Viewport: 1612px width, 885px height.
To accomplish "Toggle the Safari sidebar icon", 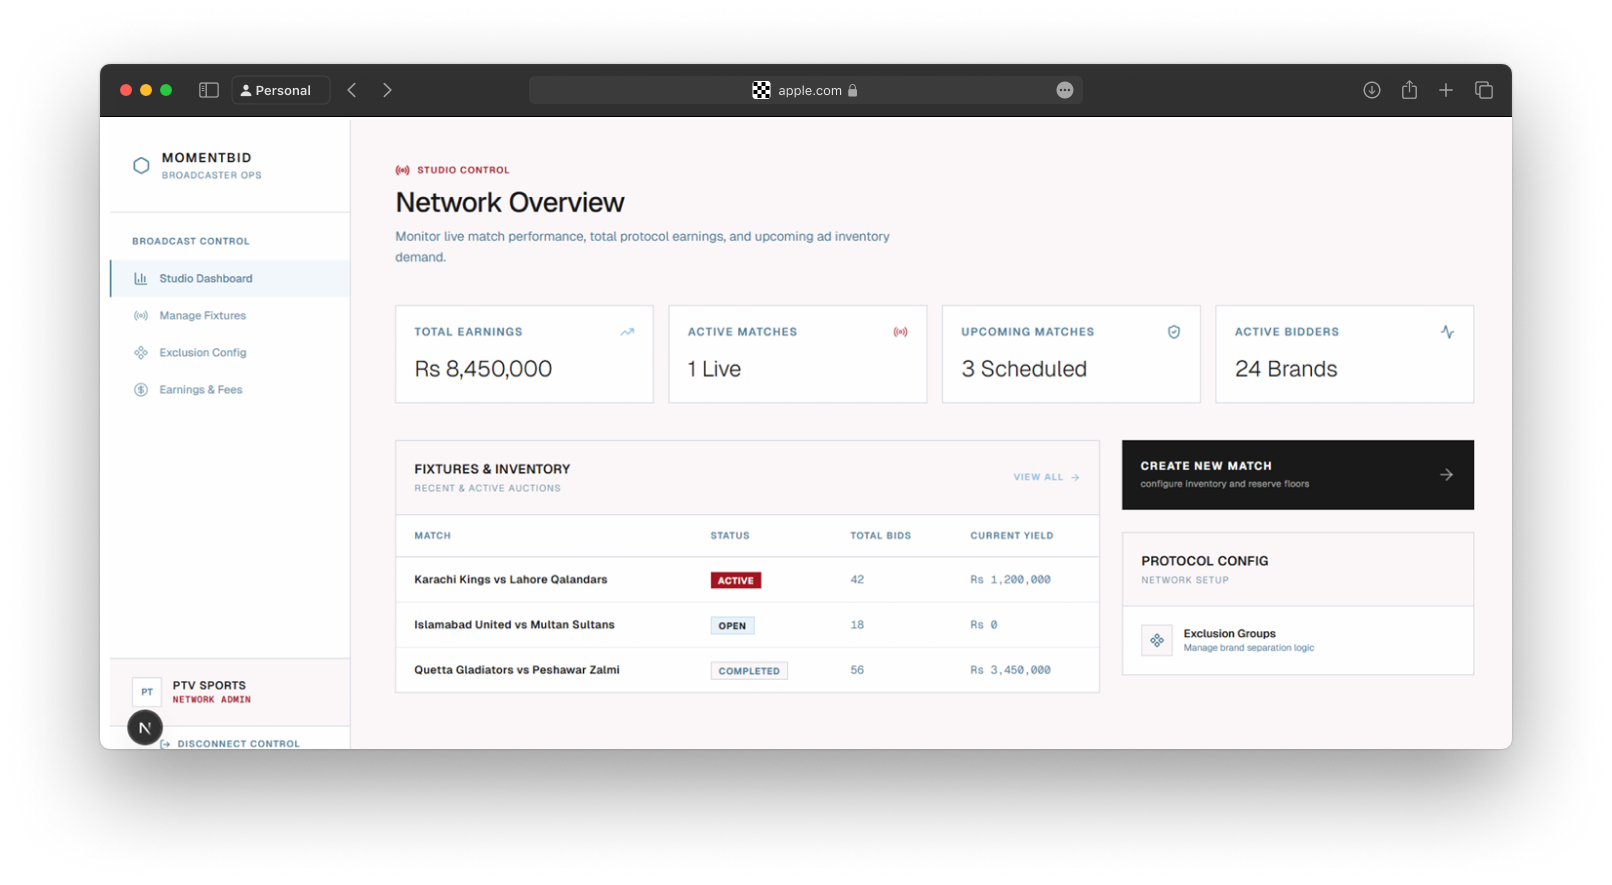I will (209, 90).
